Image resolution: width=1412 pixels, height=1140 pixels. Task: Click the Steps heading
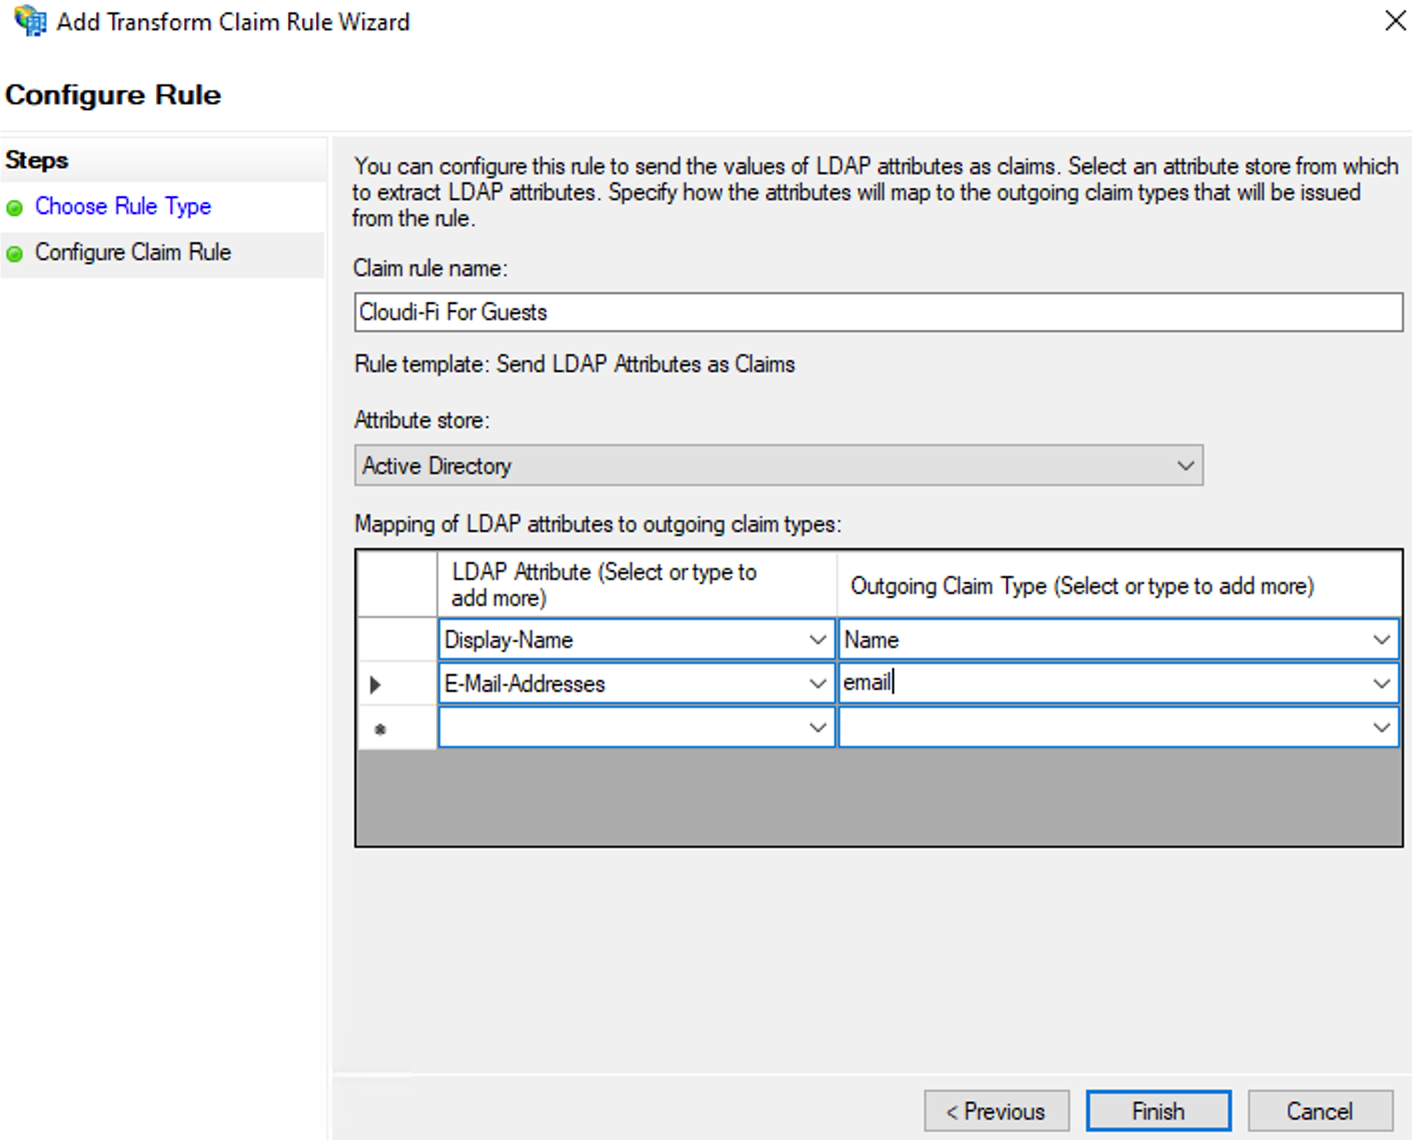coord(37,160)
